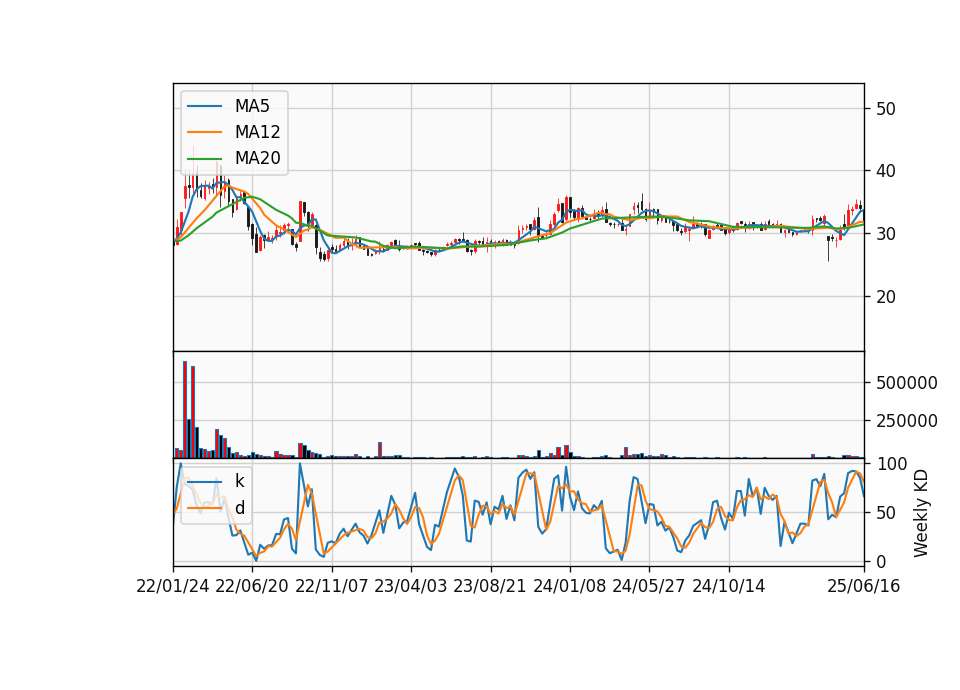
Task: Click the orange MA12 legend line sample
Action: tap(204, 132)
